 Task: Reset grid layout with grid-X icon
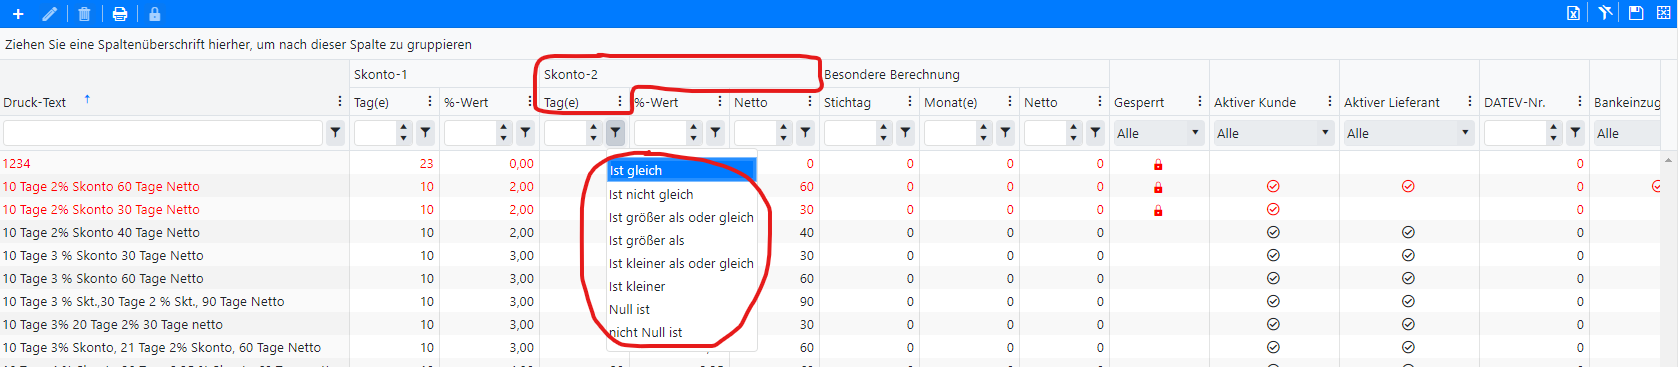1664,13
